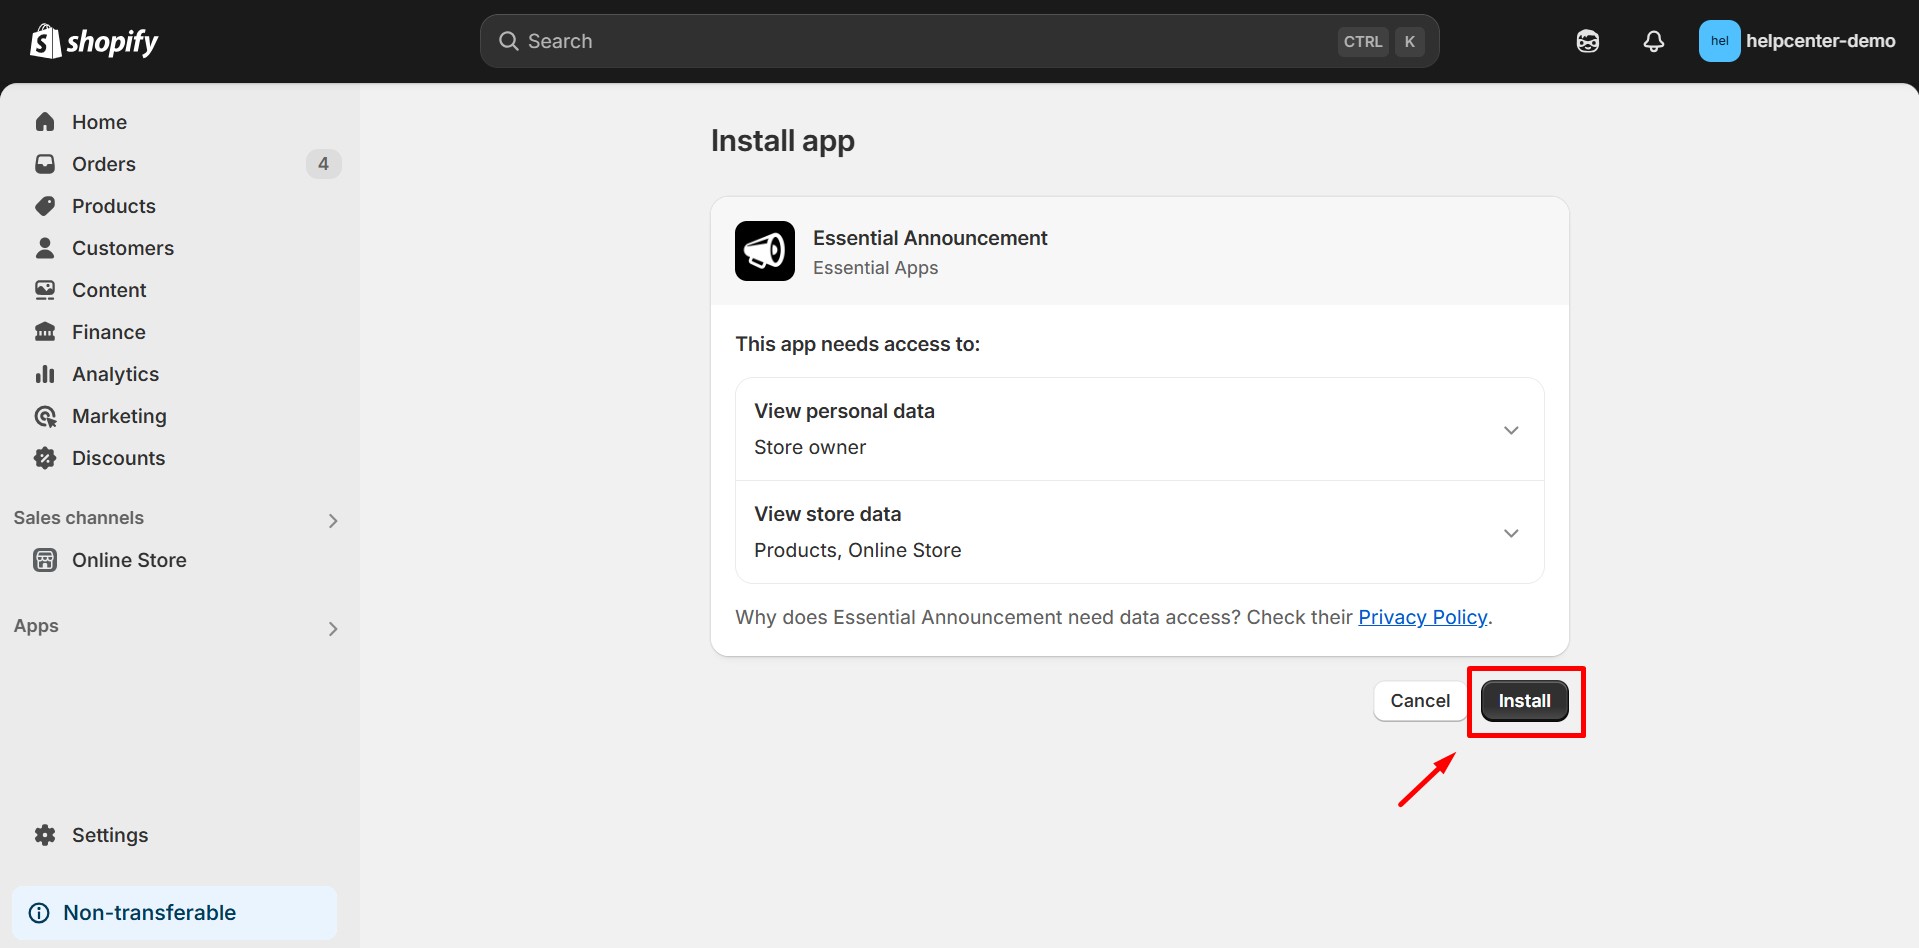Expand the Sales channels section
Viewport: 1919px width, 948px height.
pos(333,520)
